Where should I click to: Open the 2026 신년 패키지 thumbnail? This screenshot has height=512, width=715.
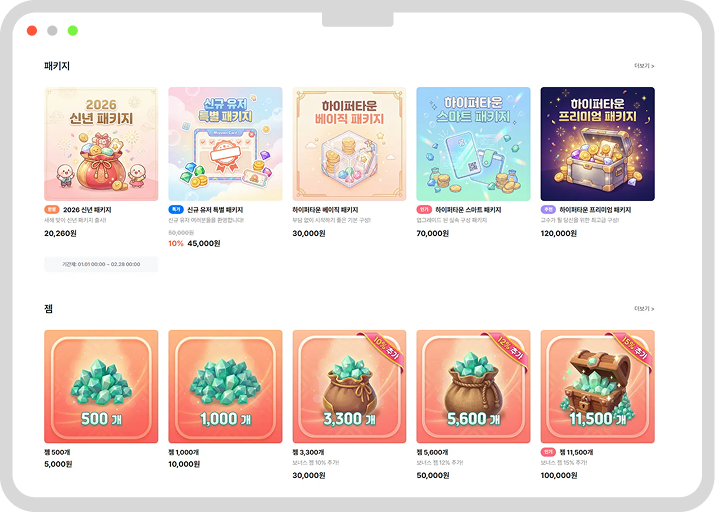pyautogui.click(x=101, y=144)
